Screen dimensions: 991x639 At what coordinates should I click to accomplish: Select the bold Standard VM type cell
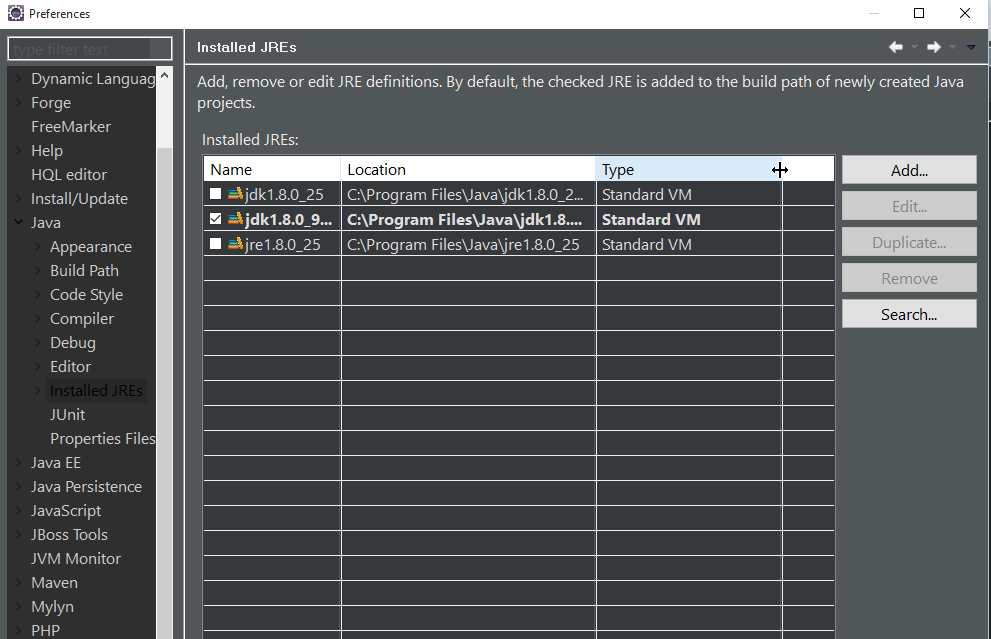(x=689, y=219)
